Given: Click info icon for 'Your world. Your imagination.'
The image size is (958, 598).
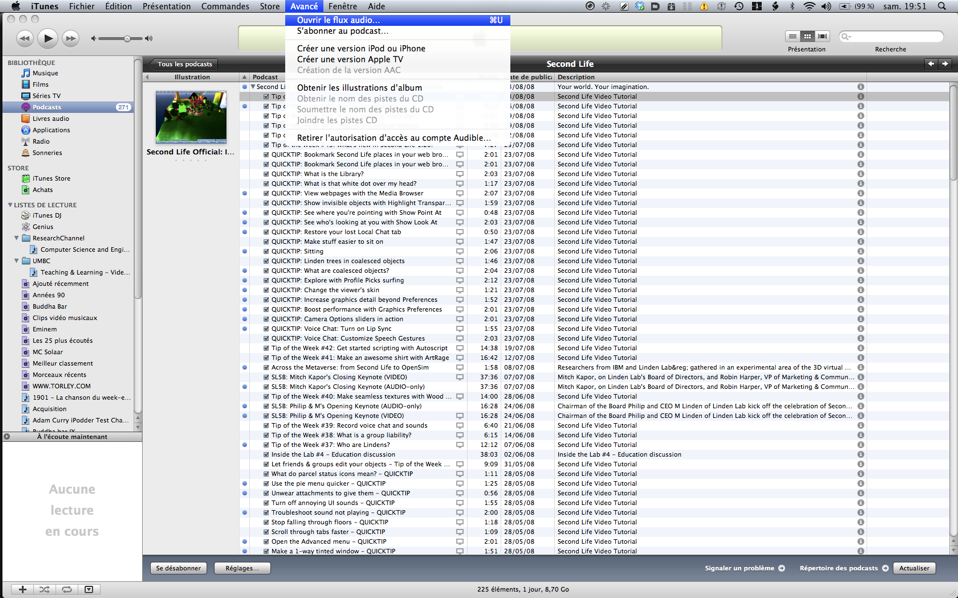Looking at the screenshot, I should 860,87.
